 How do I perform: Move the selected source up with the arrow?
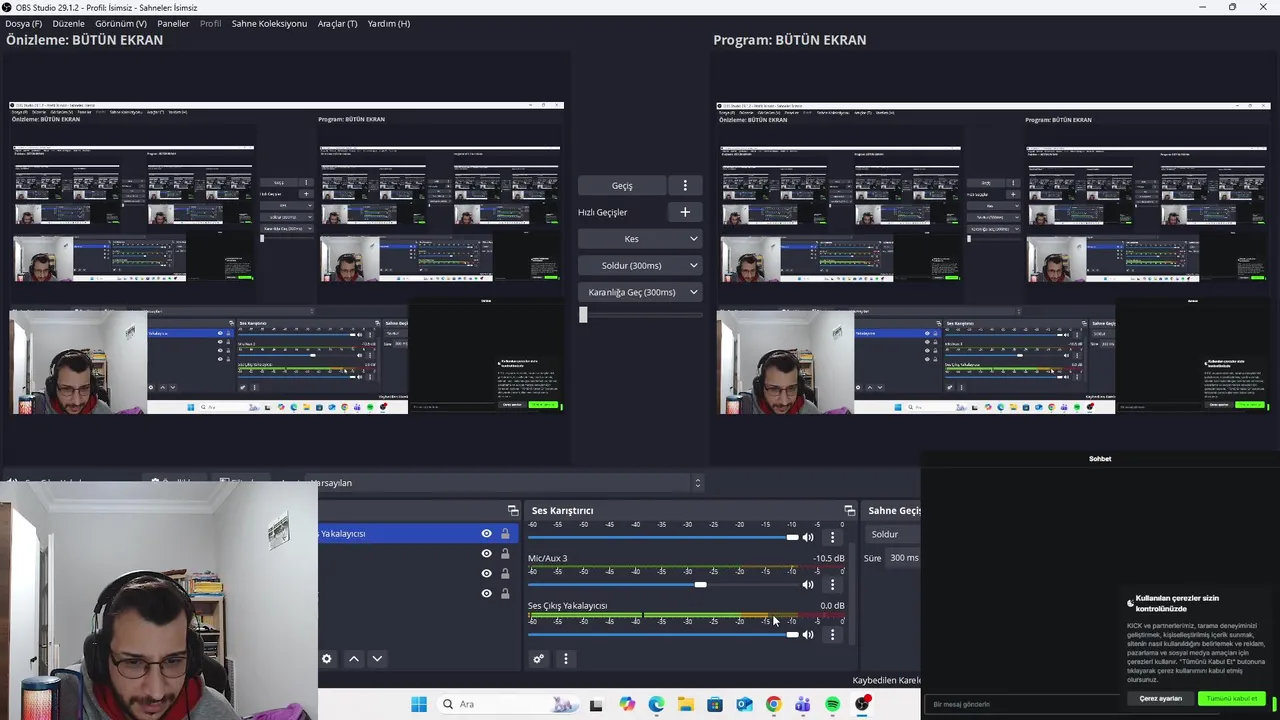(354, 659)
